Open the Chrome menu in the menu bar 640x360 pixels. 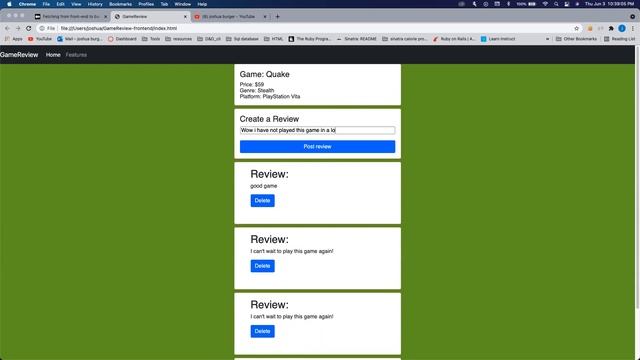pyautogui.click(x=27, y=4)
